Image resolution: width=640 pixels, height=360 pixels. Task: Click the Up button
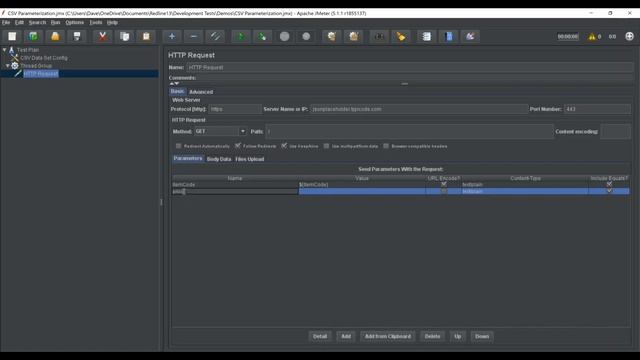tap(458, 336)
